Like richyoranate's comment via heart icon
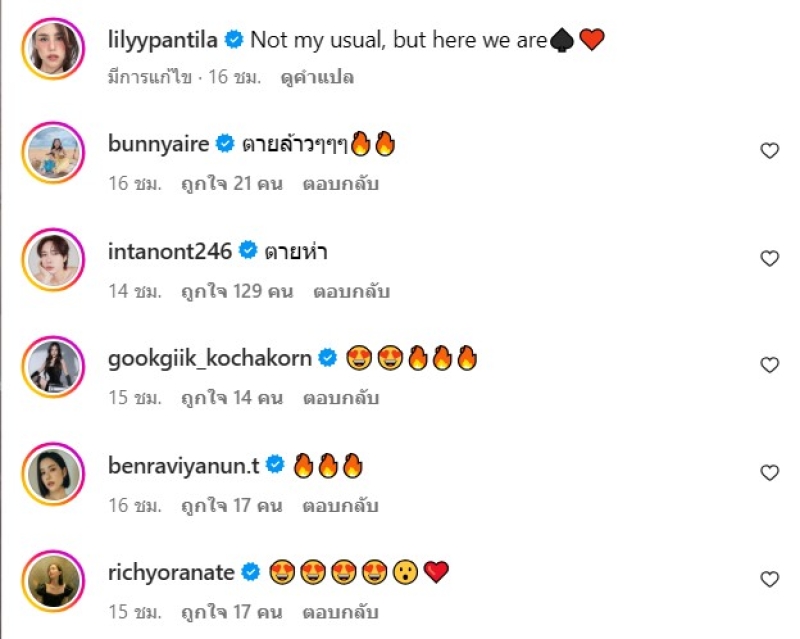800x639 pixels. 769,579
